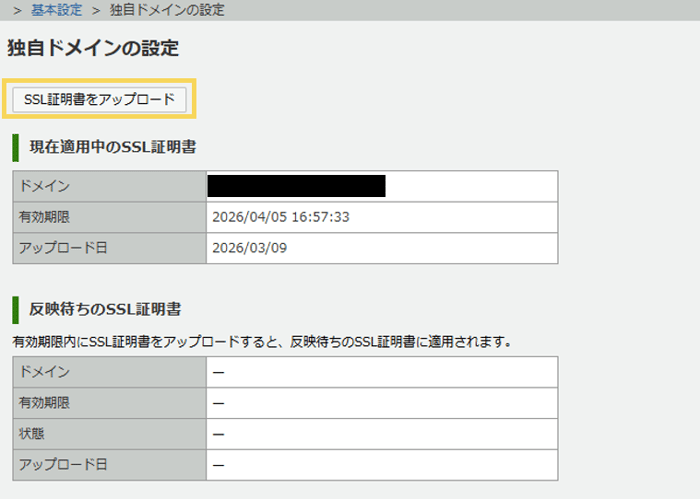Click the empty pending 有効期限 value cell
The width and height of the screenshot is (700, 499).
point(381,403)
